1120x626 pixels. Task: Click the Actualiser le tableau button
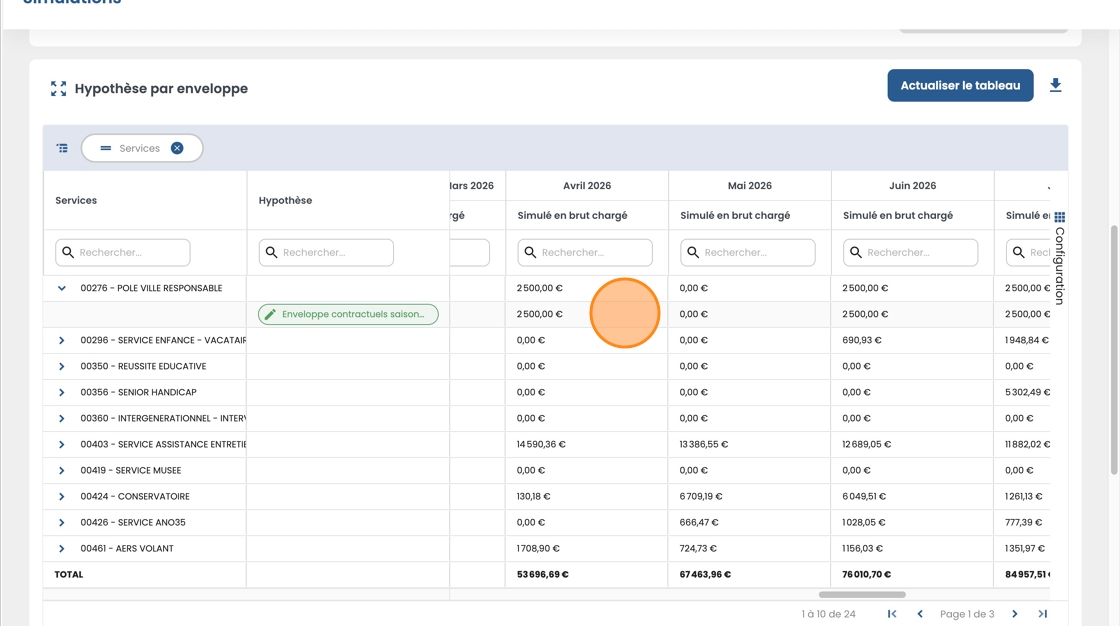pyautogui.click(x=960, y=86)
